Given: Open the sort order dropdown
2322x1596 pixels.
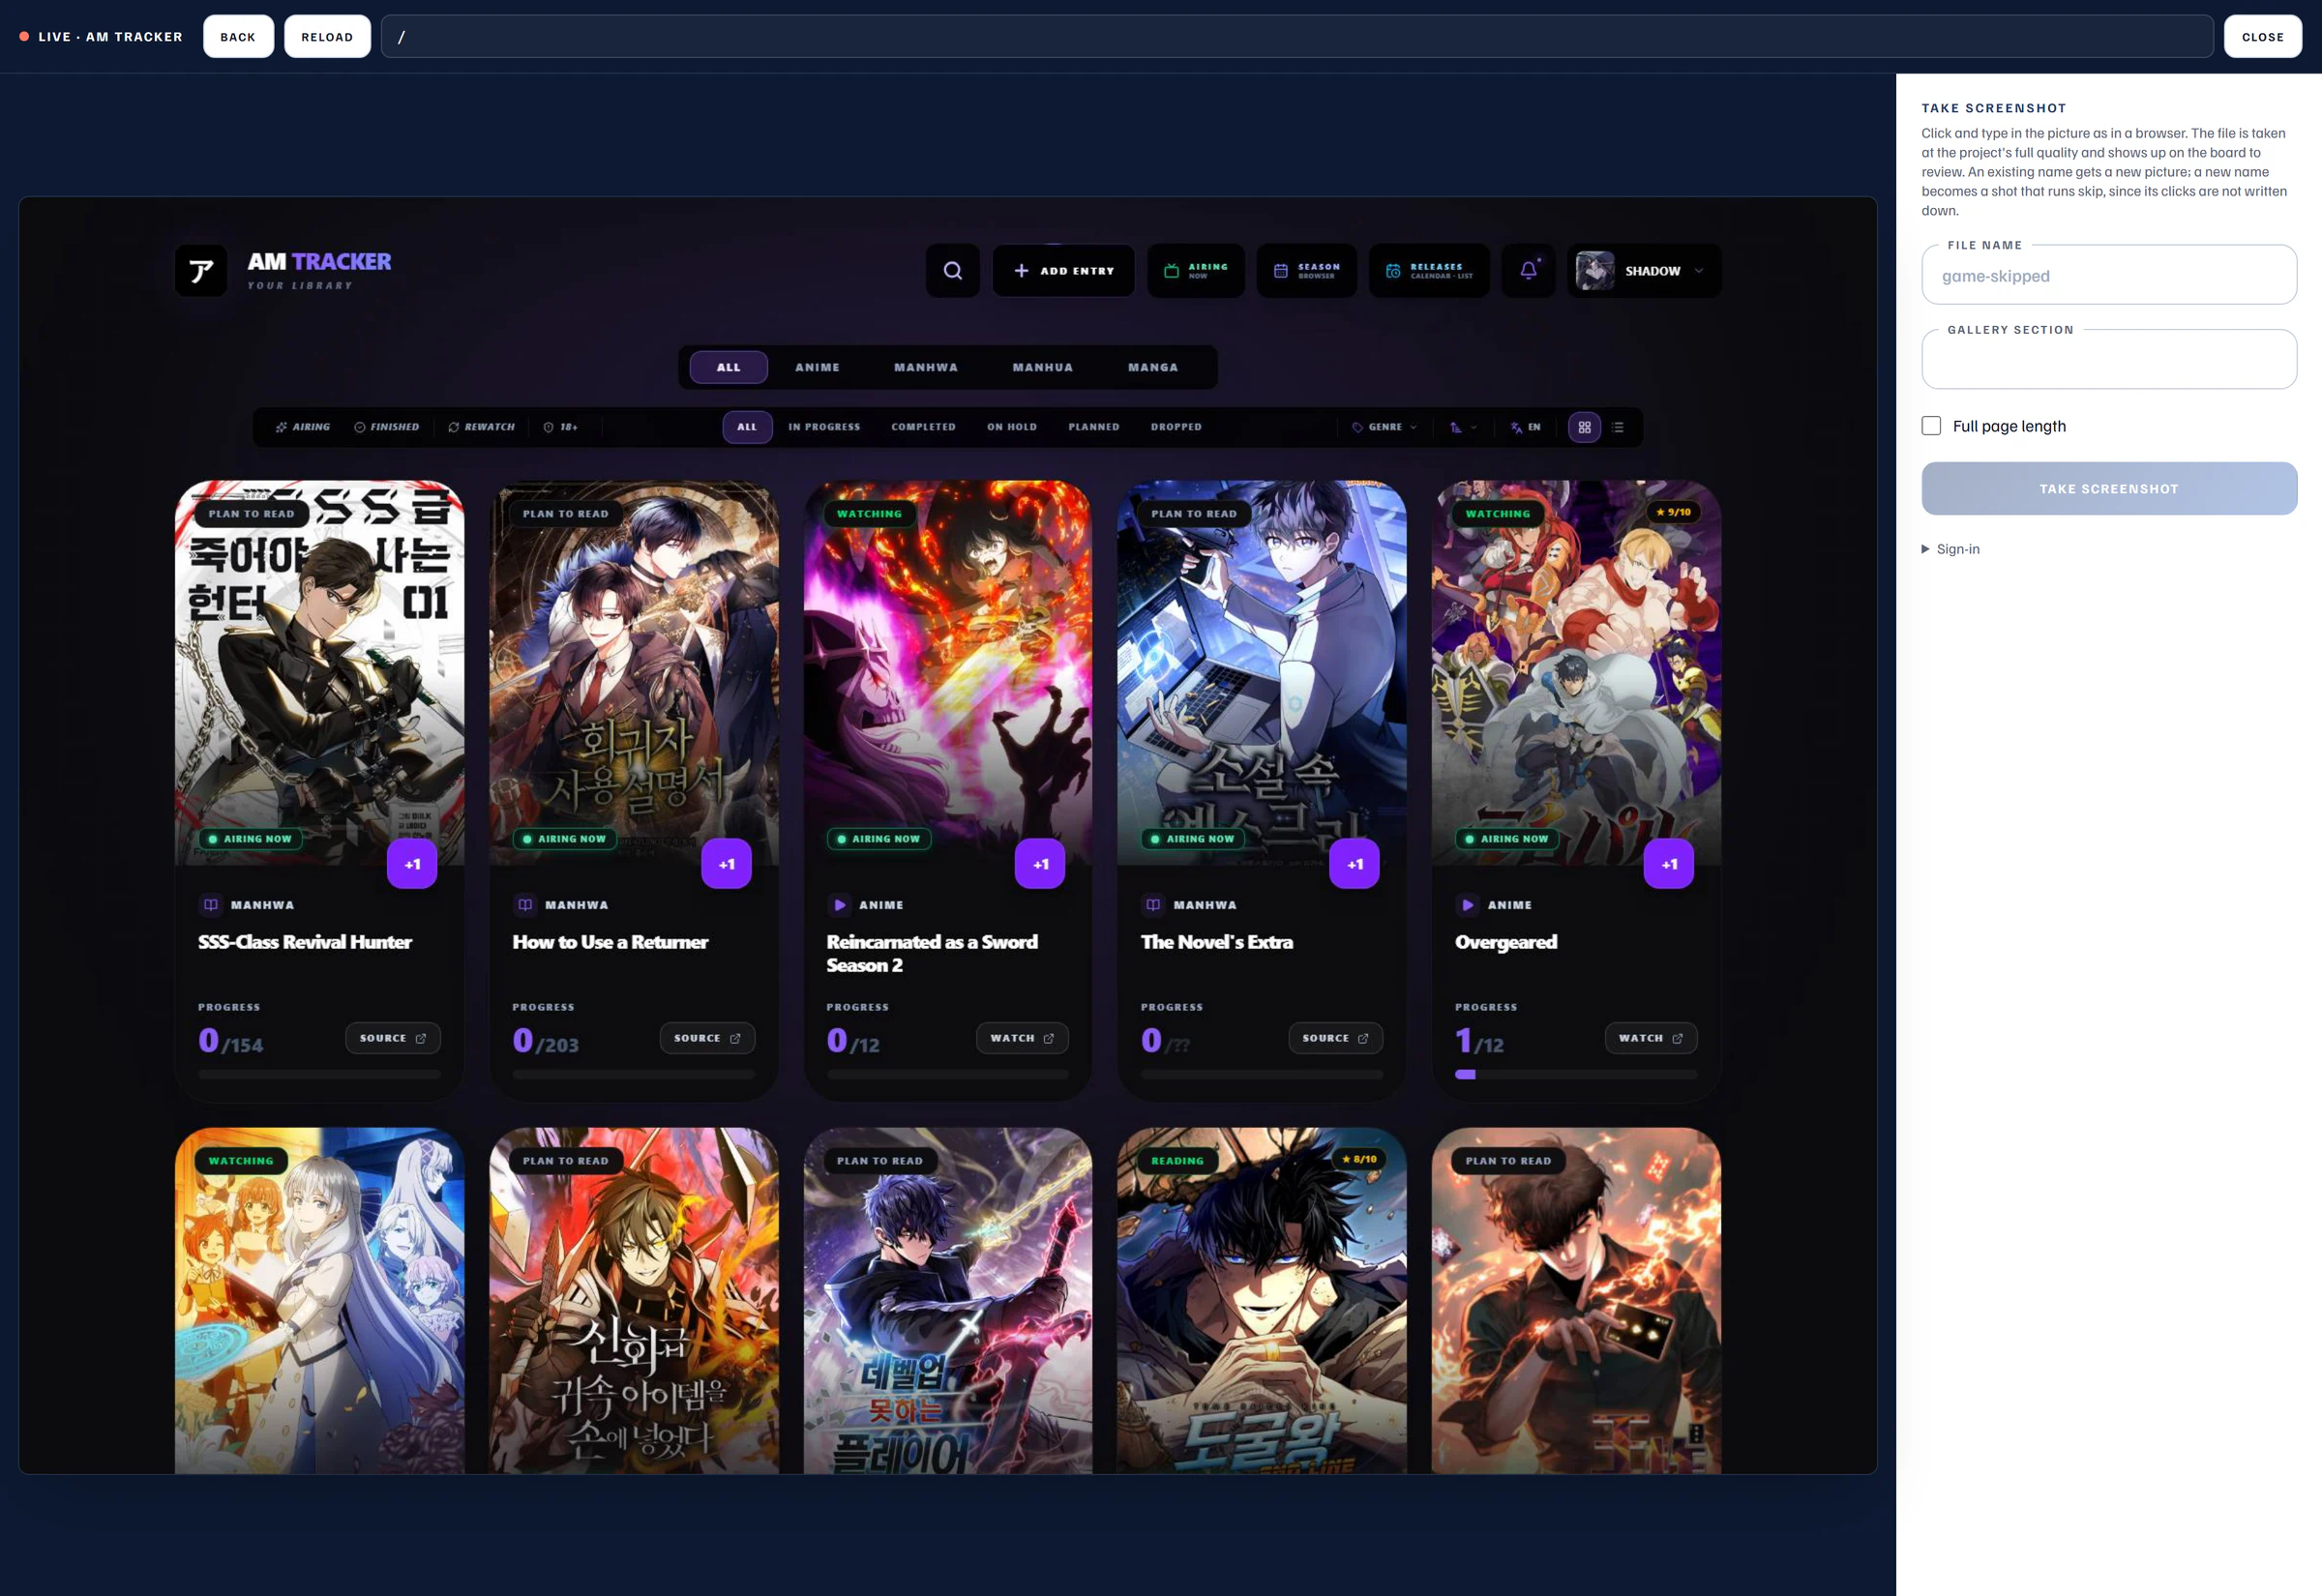Looking at the screenshot, I should (x=1463, y=427).
